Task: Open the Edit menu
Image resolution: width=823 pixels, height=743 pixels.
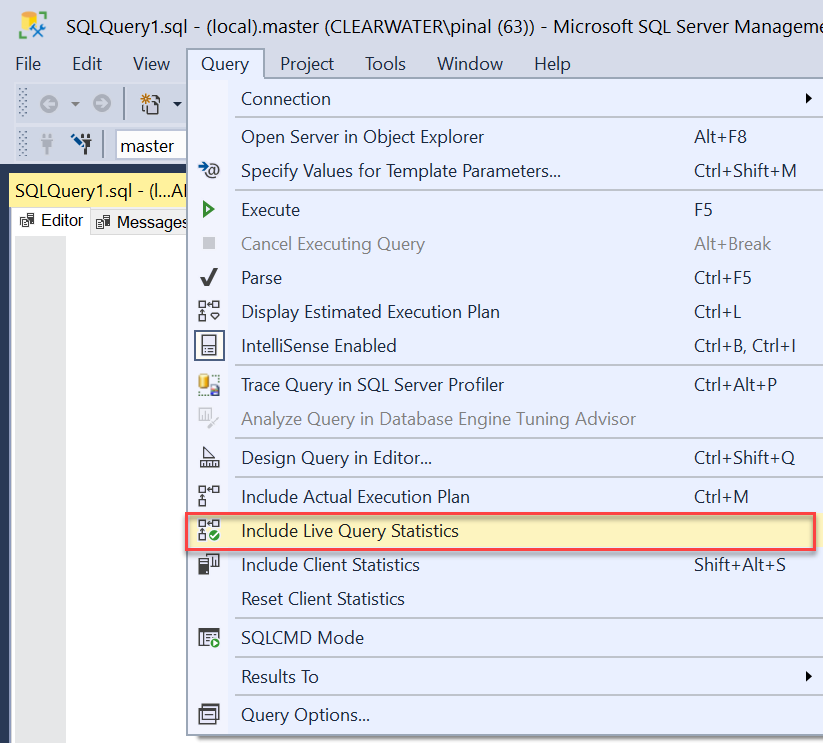Action: [x=87, y=64]
